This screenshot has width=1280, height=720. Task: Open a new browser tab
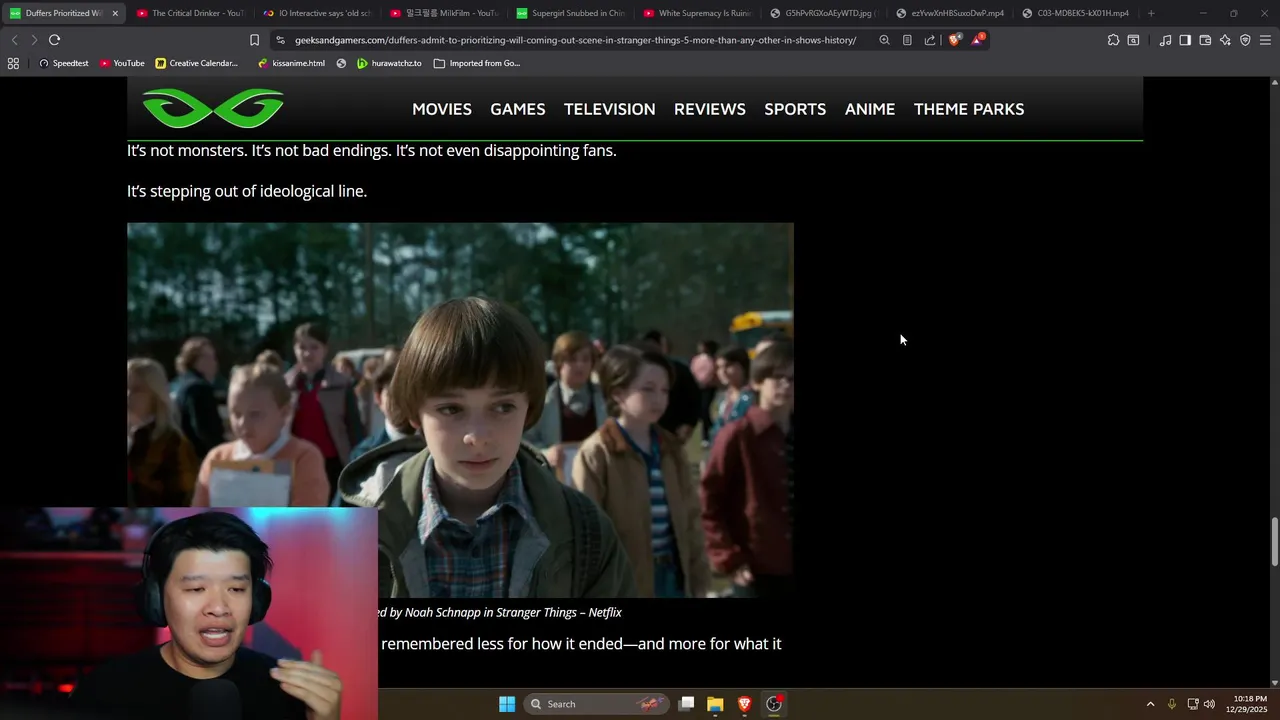tap(1151, 13)
